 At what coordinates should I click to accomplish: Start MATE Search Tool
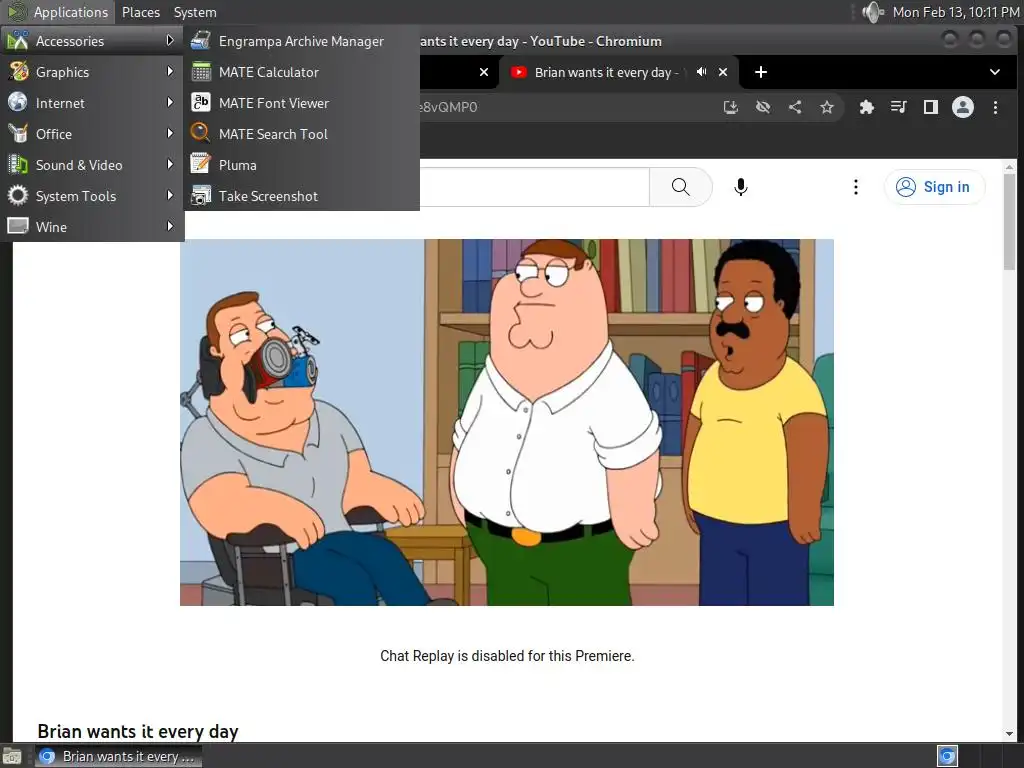(x=301, y=134)
